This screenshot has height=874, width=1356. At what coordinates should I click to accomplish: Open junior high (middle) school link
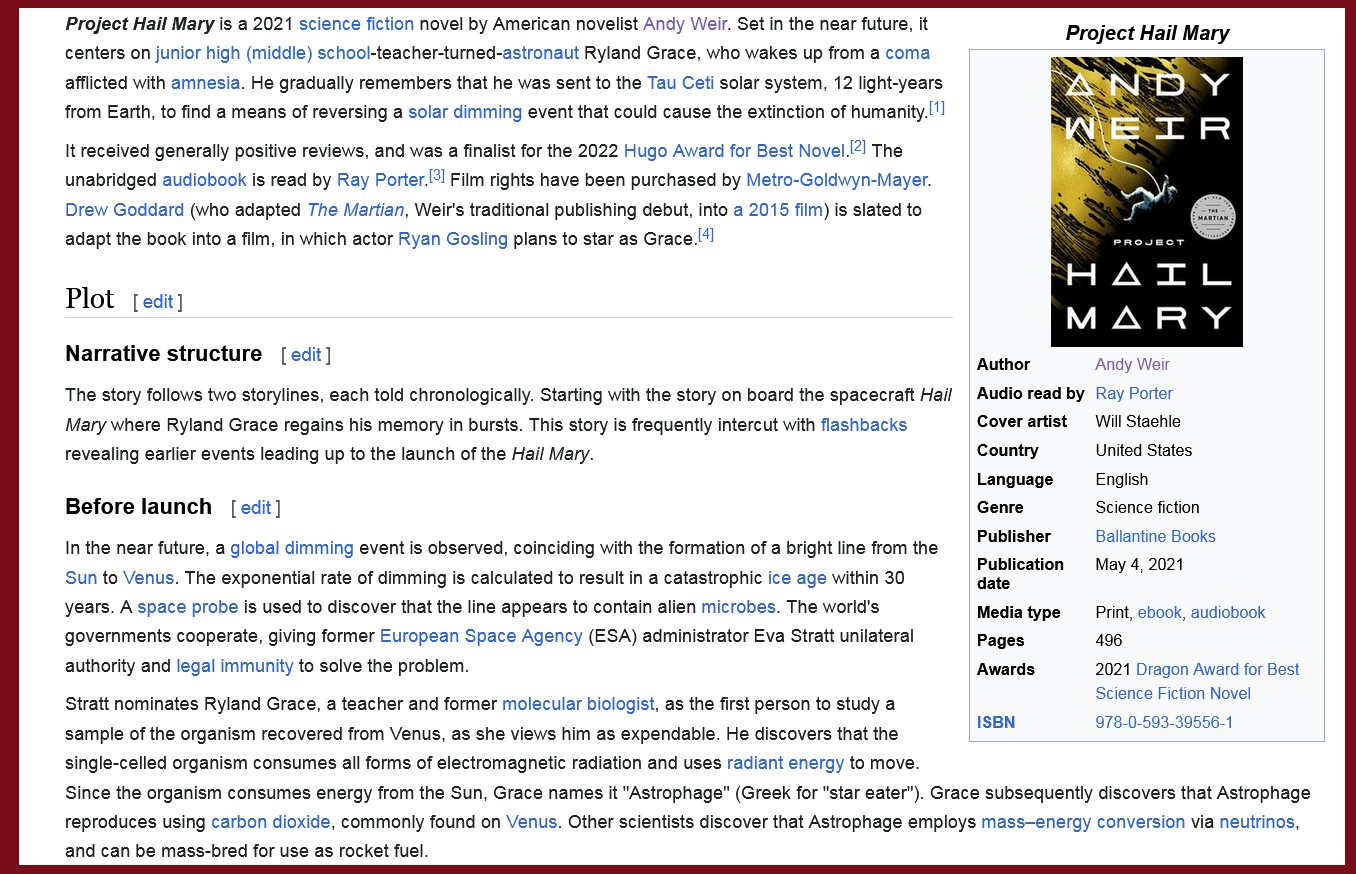pyautogui.click(x=262, y=53)
